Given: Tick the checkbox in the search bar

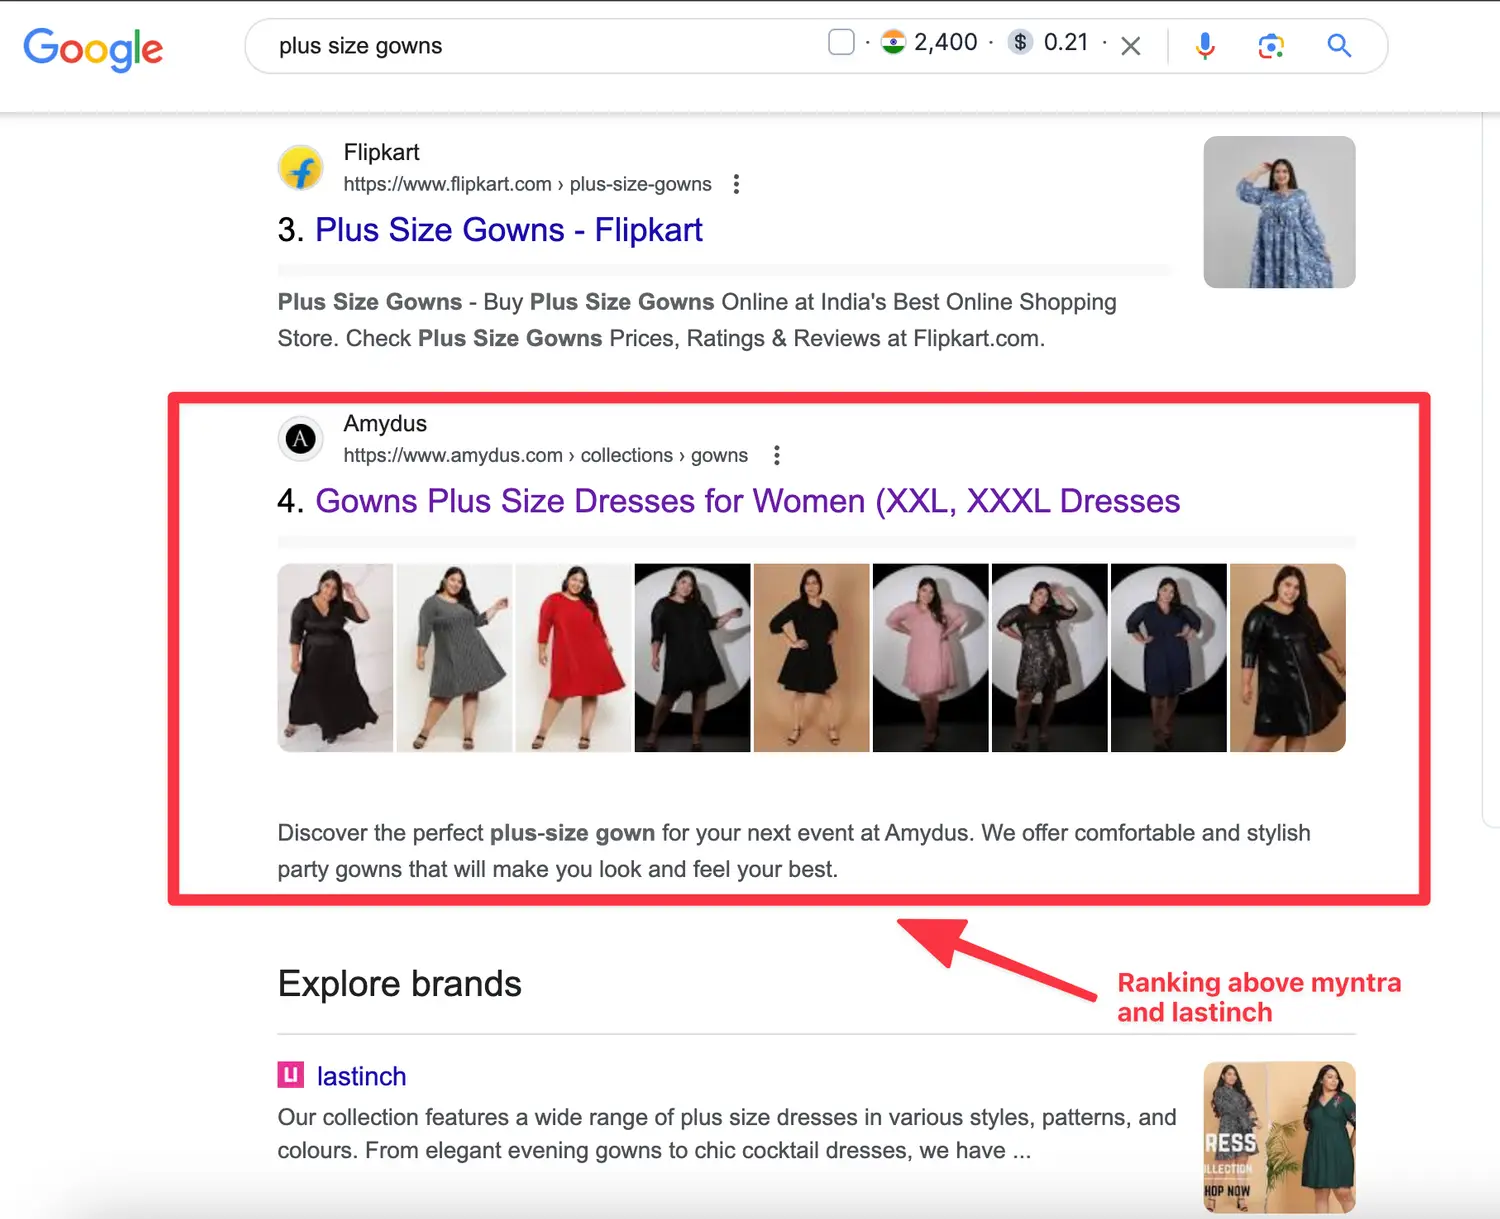Looking at the screenshot, I should tap(841, 42).
